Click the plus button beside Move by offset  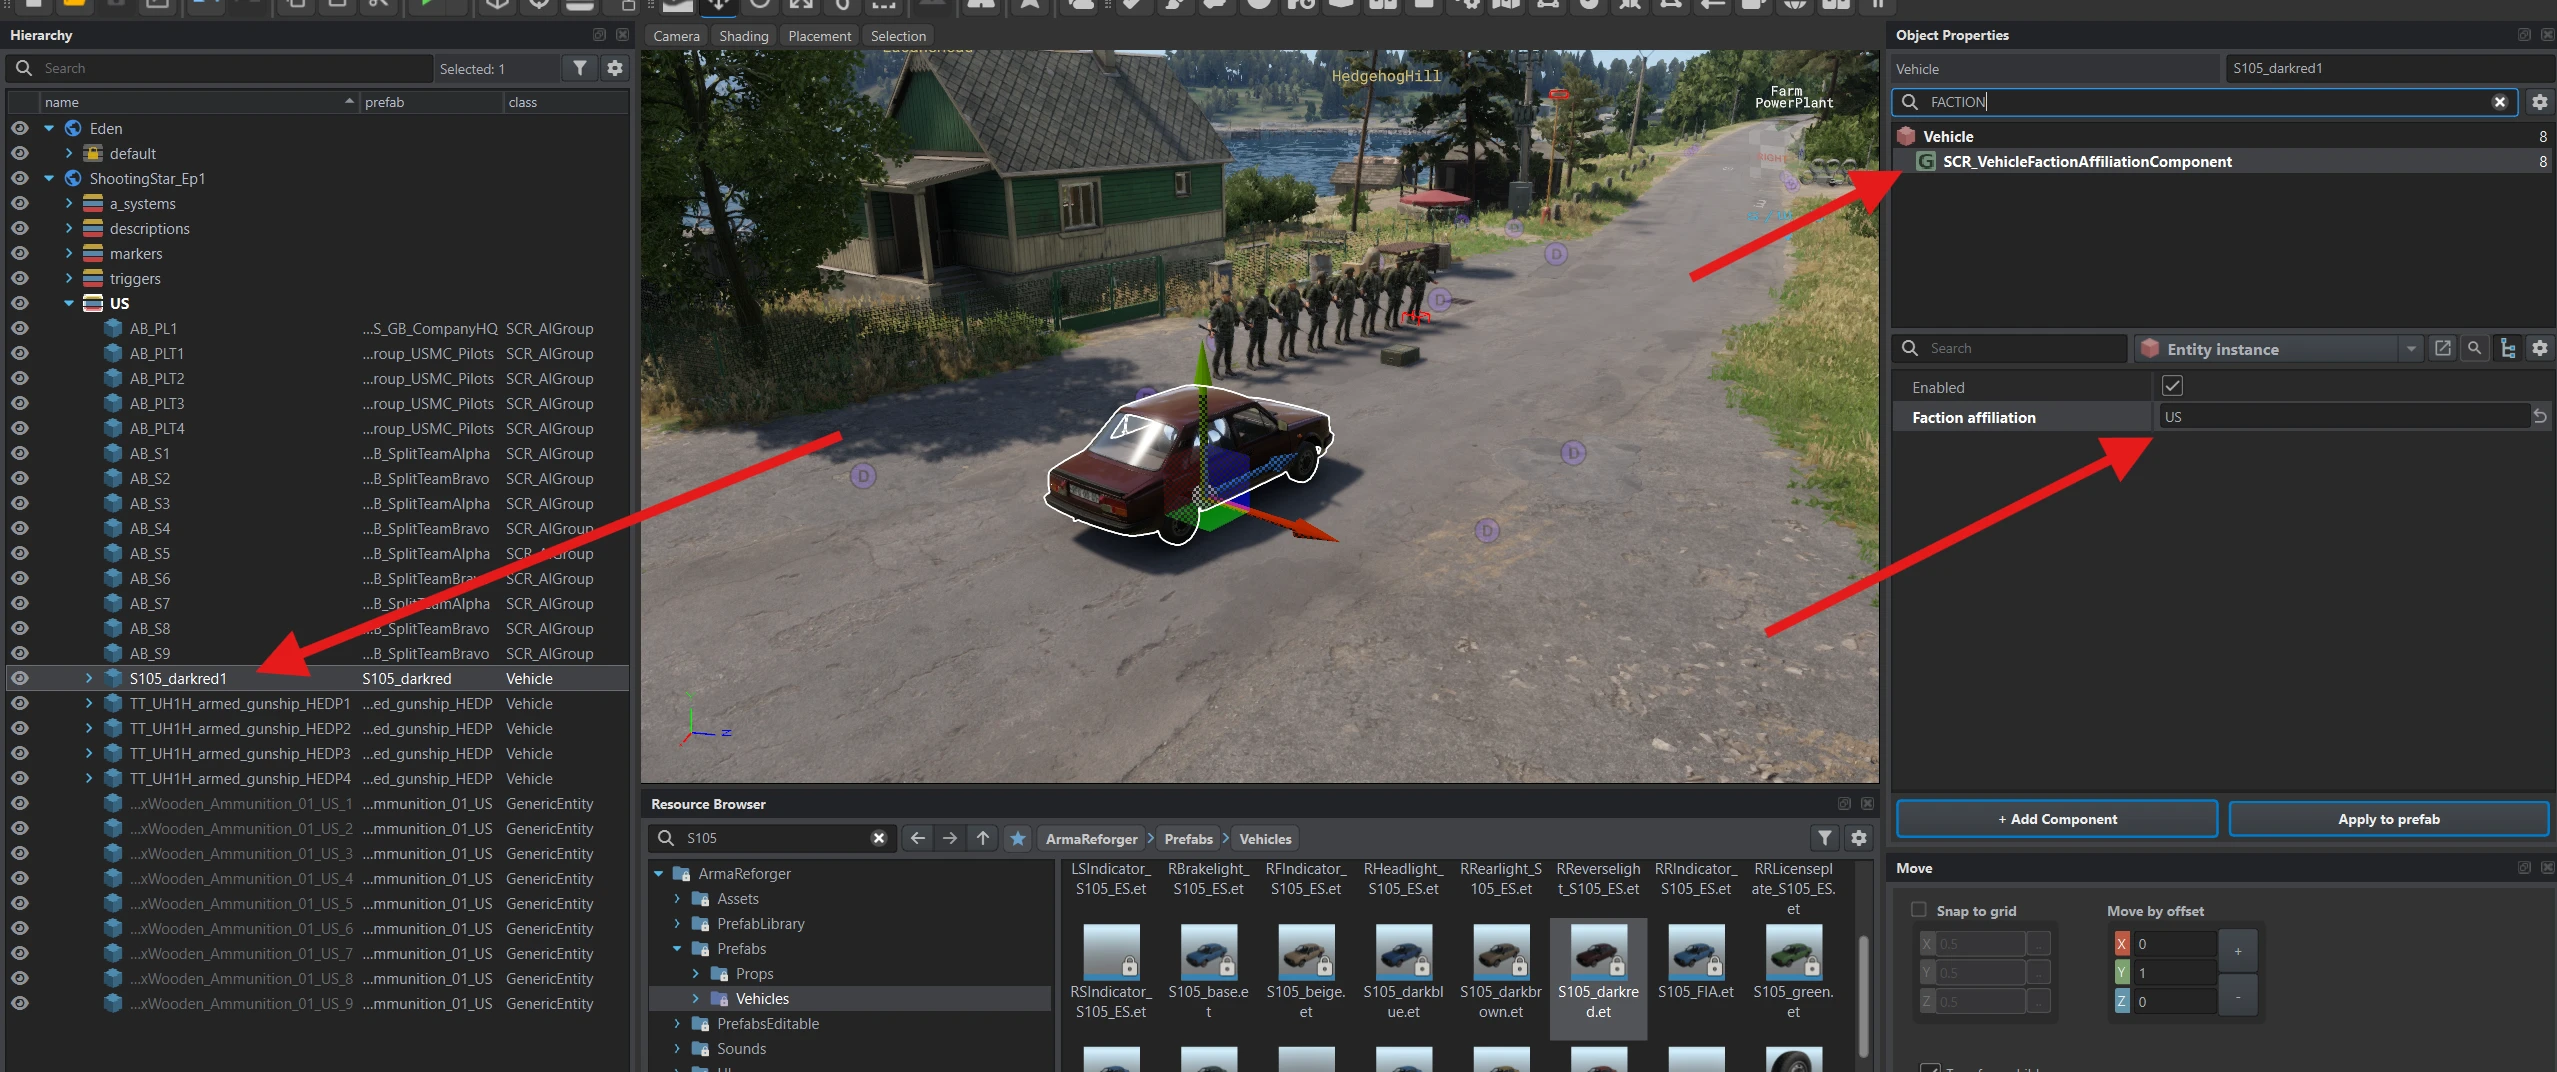pyautogui.click(x=2238, y=950)
